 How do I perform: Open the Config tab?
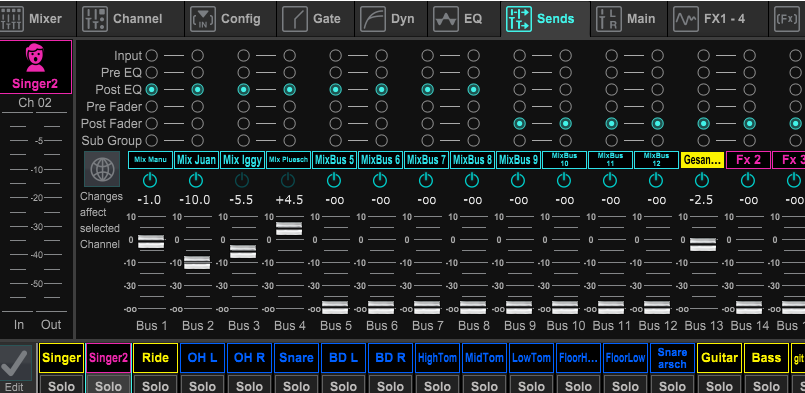tap(231, 19)
